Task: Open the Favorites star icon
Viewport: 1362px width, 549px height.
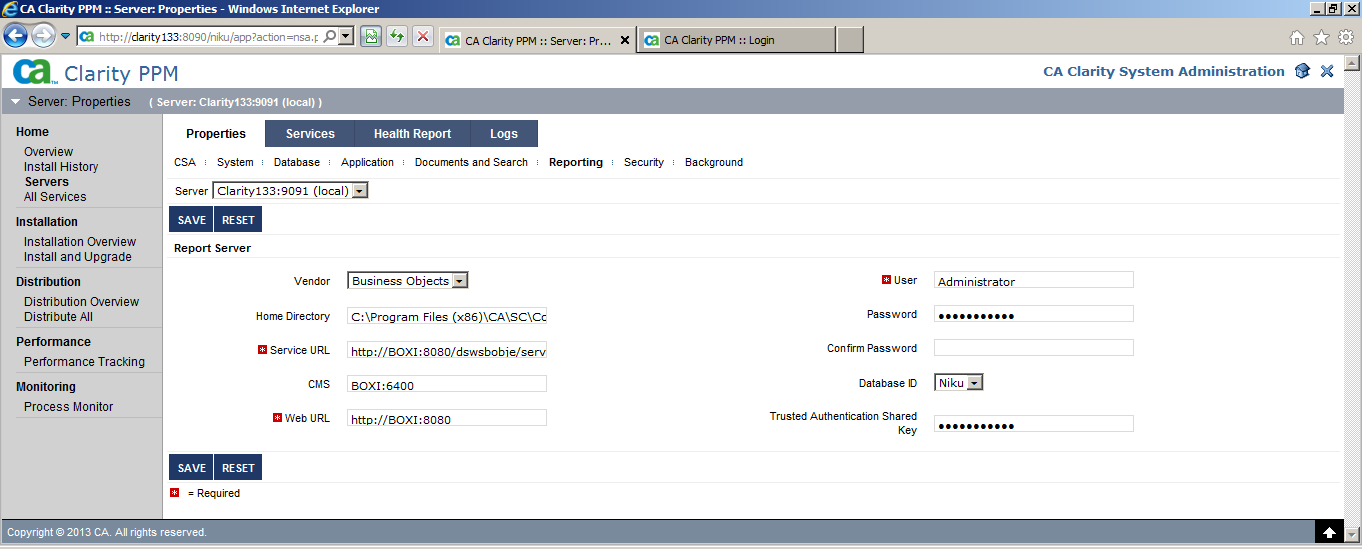Action: [1320, 38]
